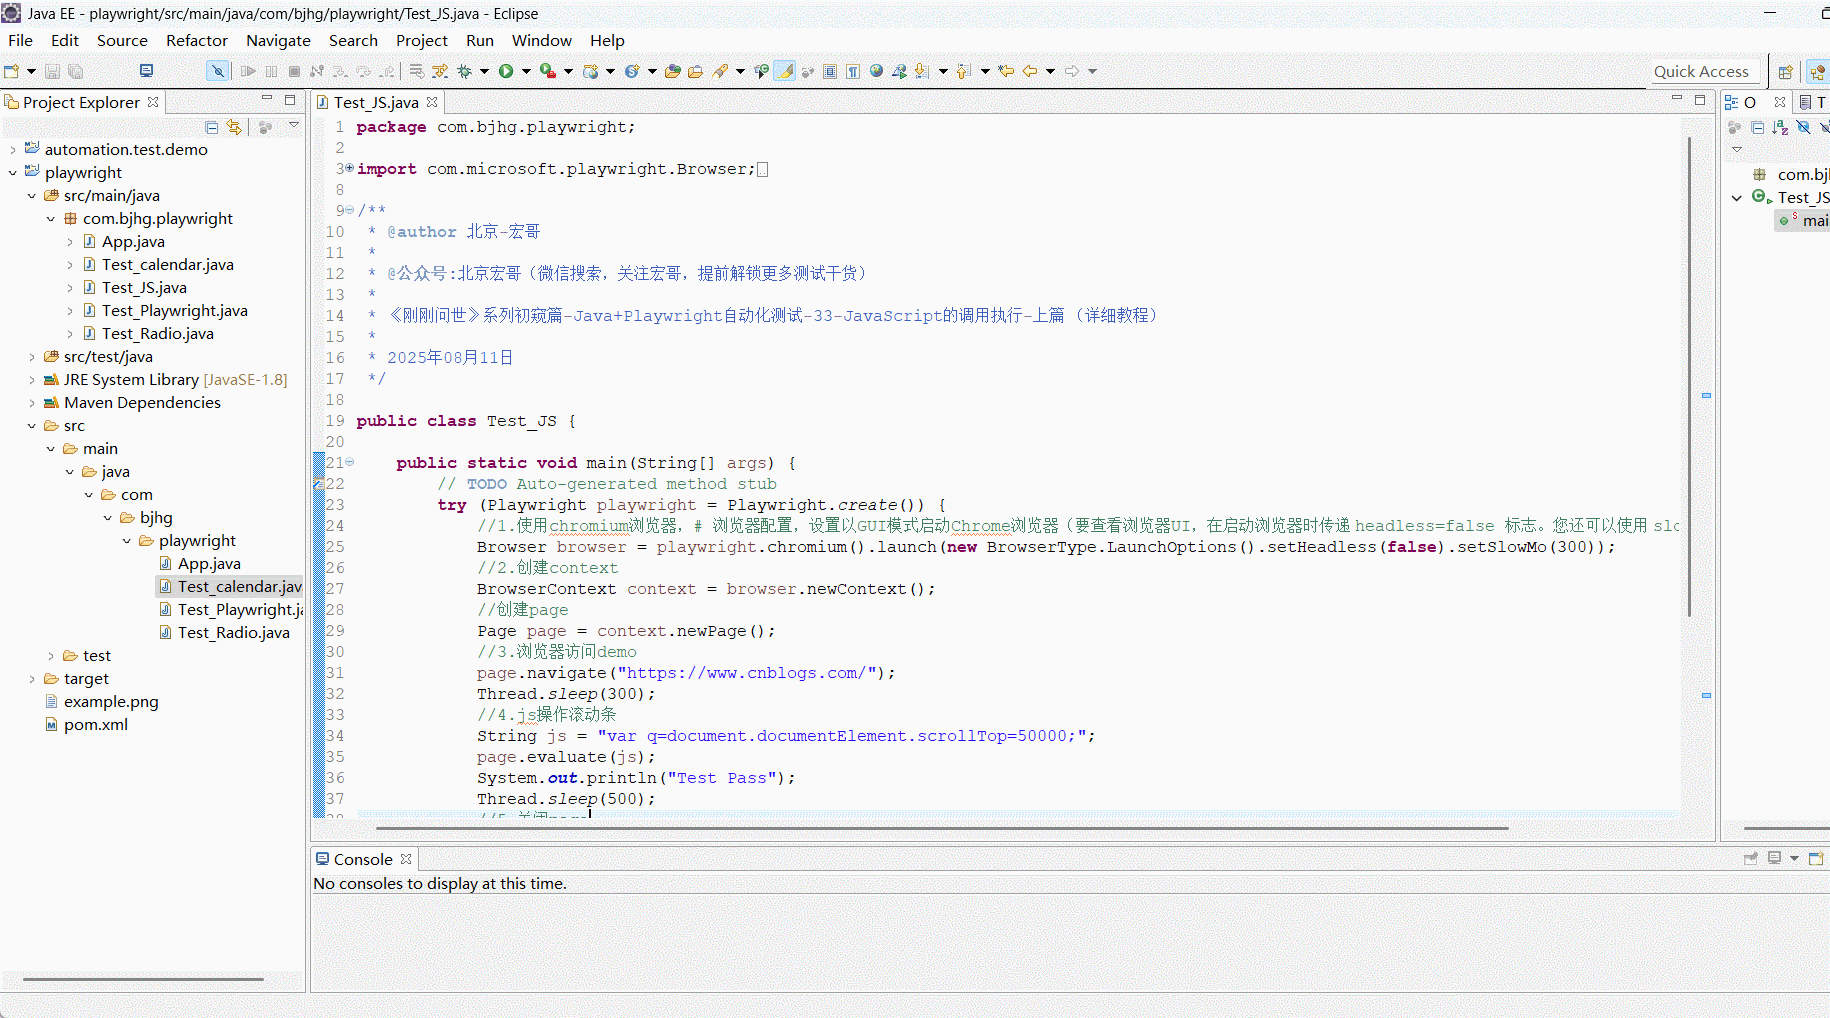
Task: Click the Back navigation arrow in toolbar
Action: click(1029, 71)
